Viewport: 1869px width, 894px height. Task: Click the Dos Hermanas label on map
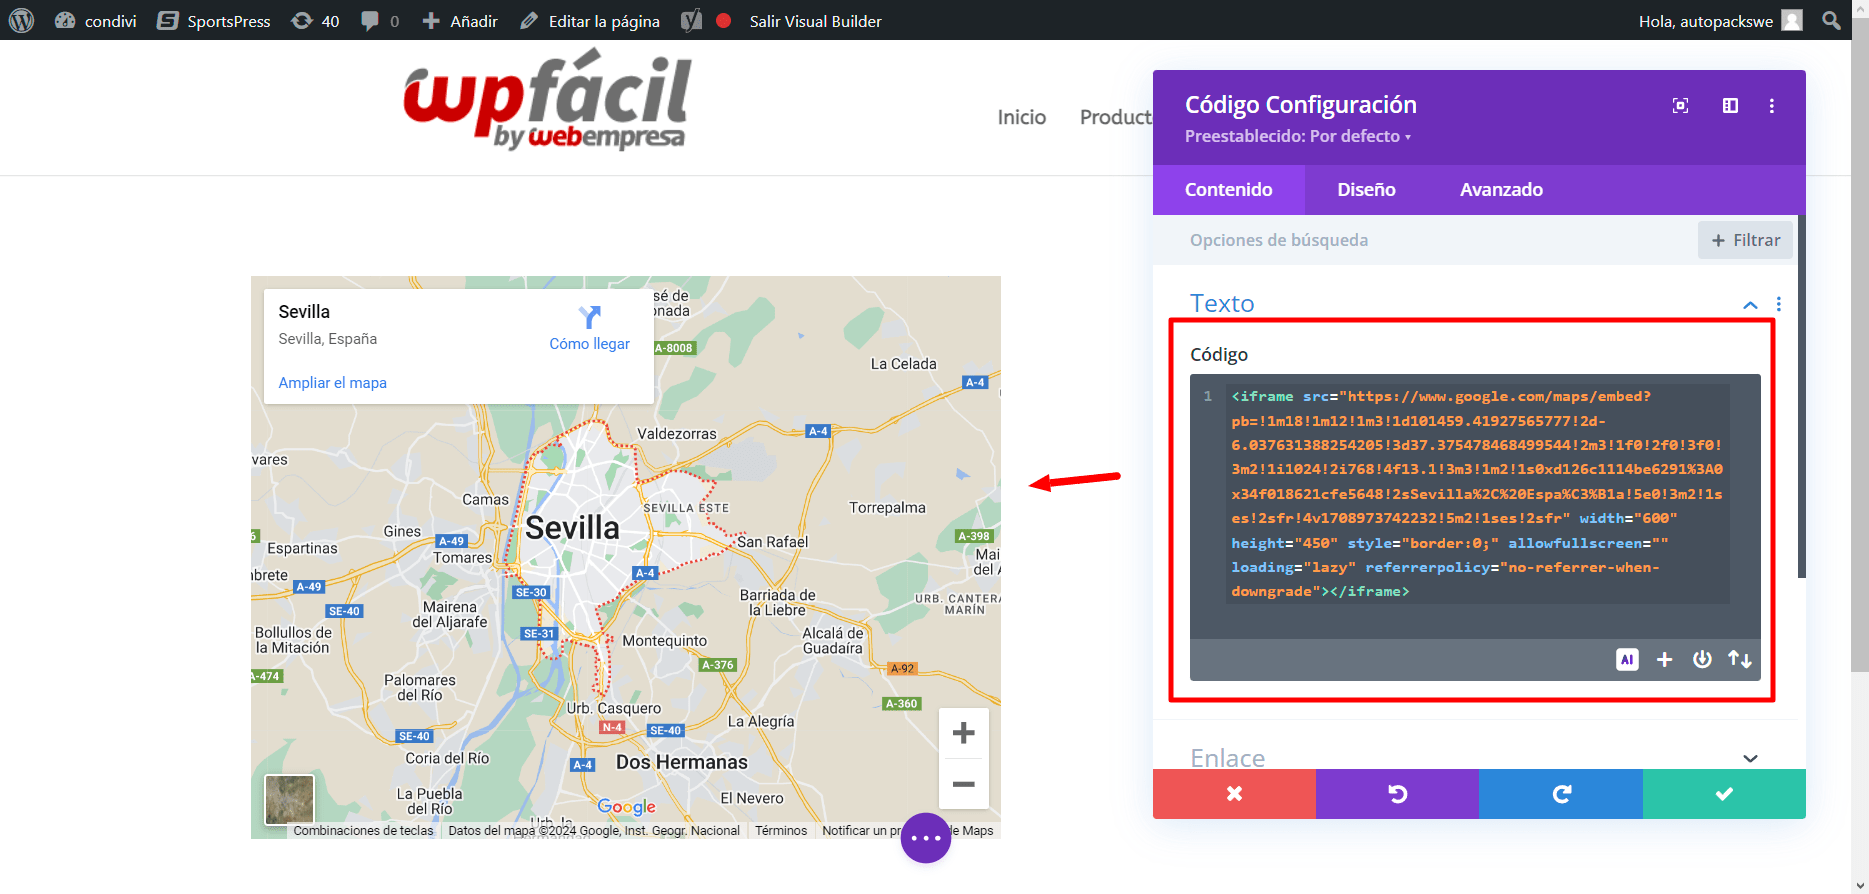[682, 762]
